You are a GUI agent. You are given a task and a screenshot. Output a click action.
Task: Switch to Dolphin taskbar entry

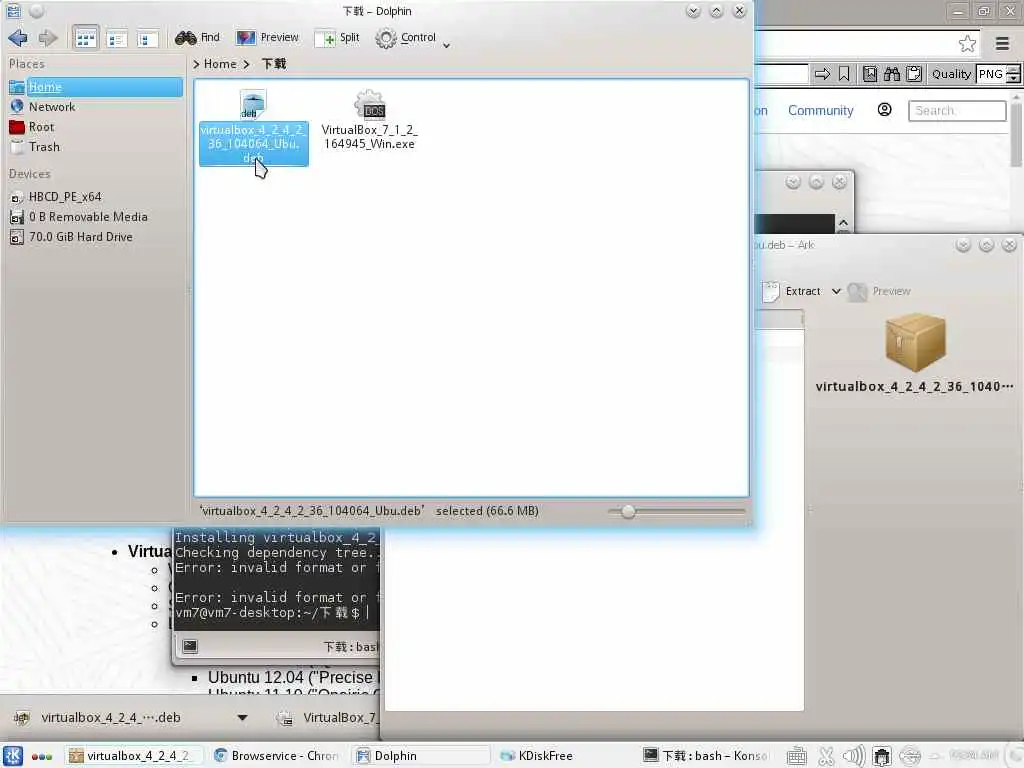pos(420,756)
